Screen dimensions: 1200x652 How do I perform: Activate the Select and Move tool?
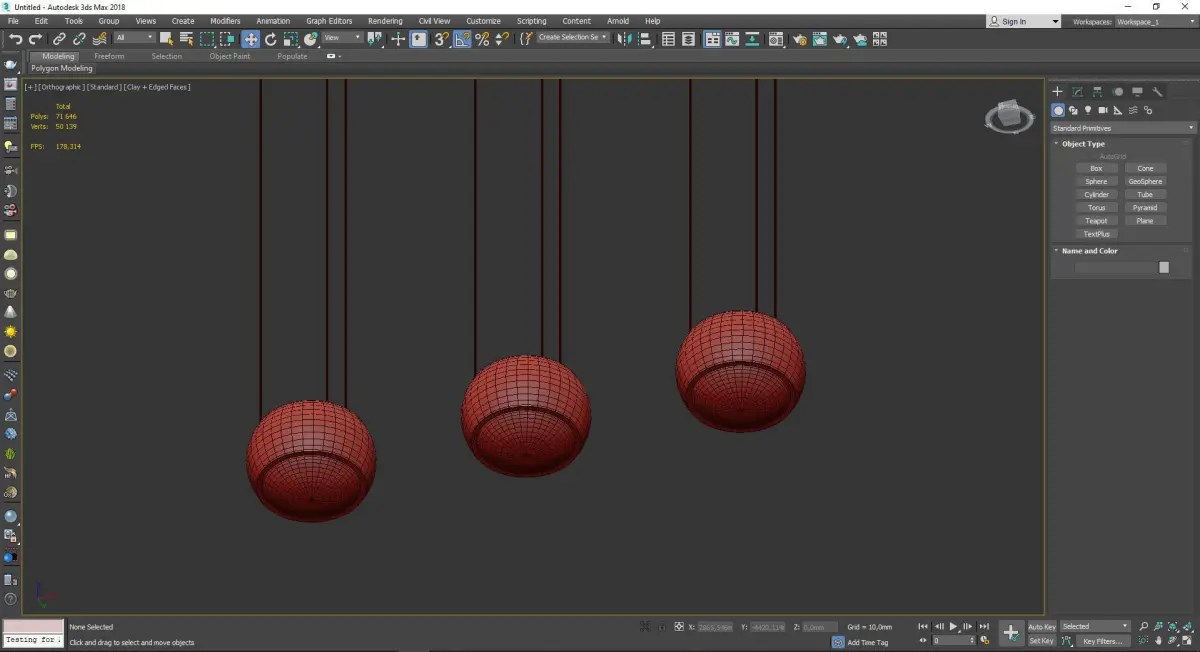tap(250, 39)
